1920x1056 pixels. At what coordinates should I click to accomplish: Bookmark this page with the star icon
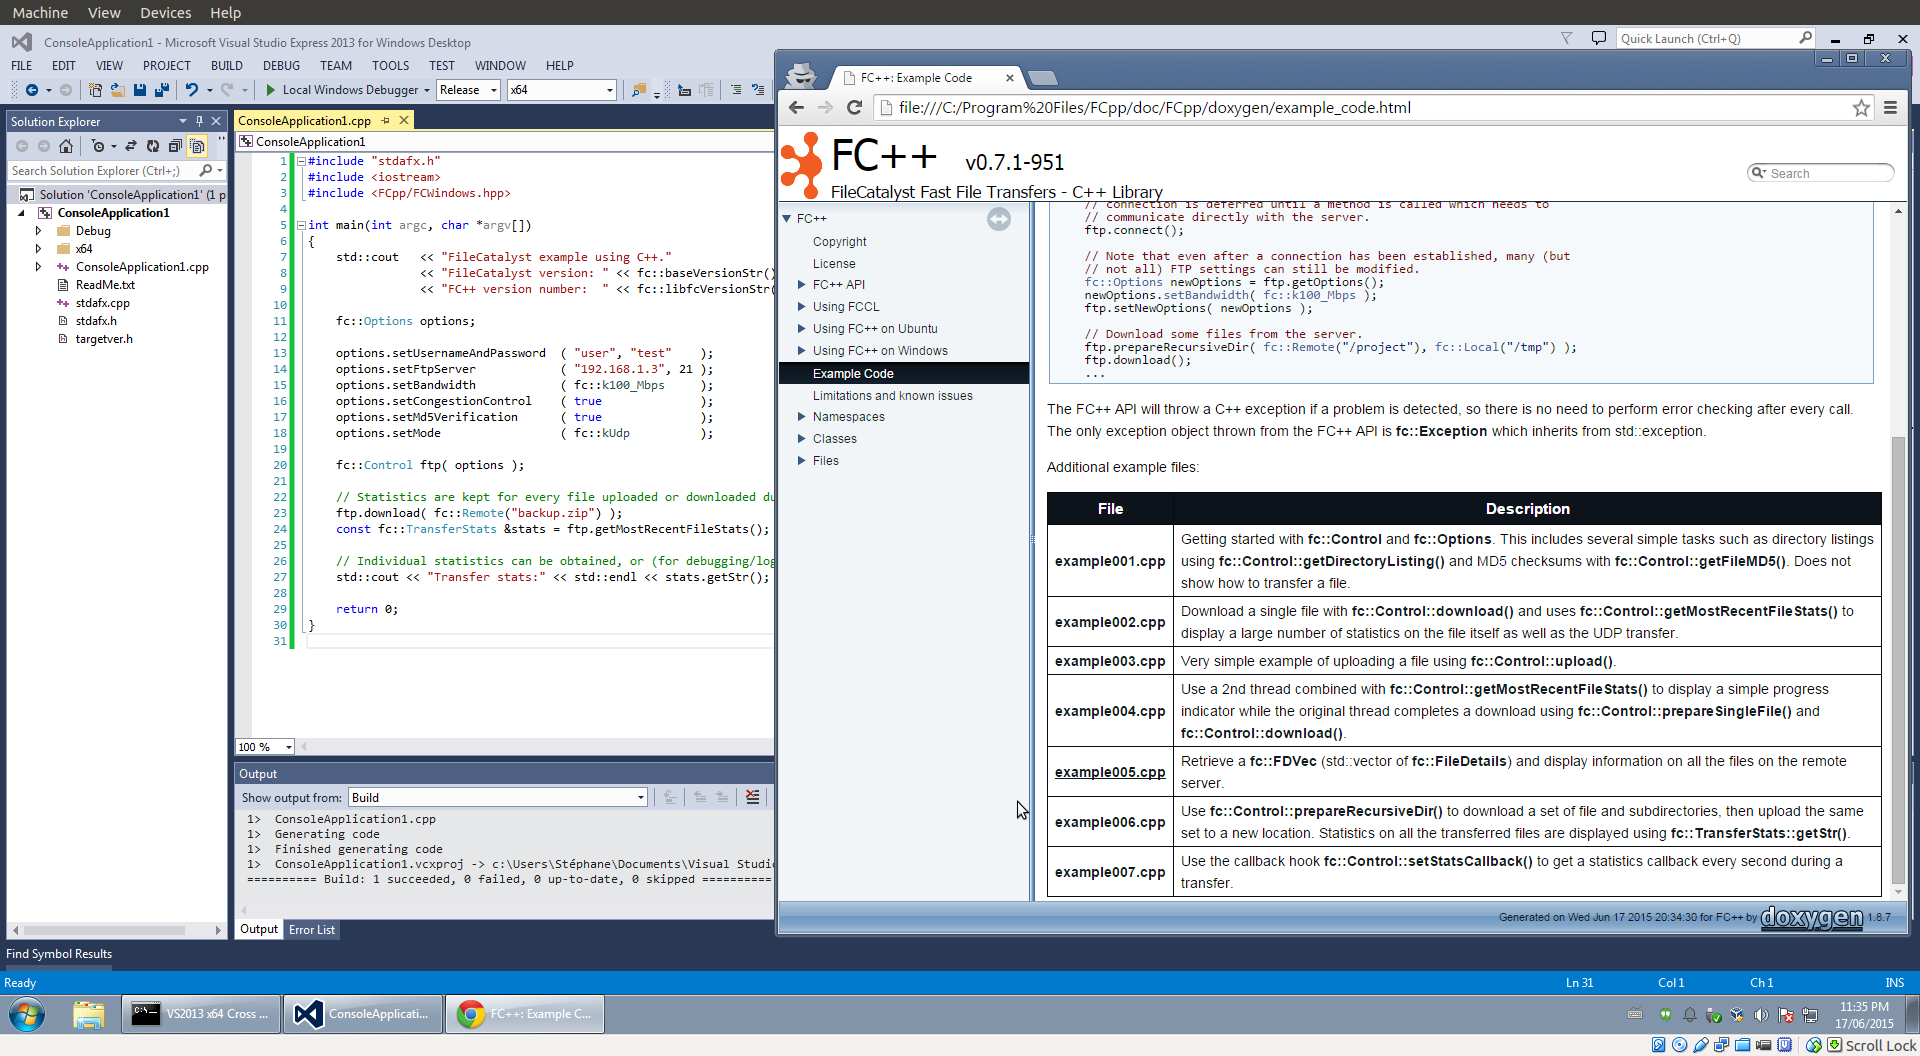1860,108
